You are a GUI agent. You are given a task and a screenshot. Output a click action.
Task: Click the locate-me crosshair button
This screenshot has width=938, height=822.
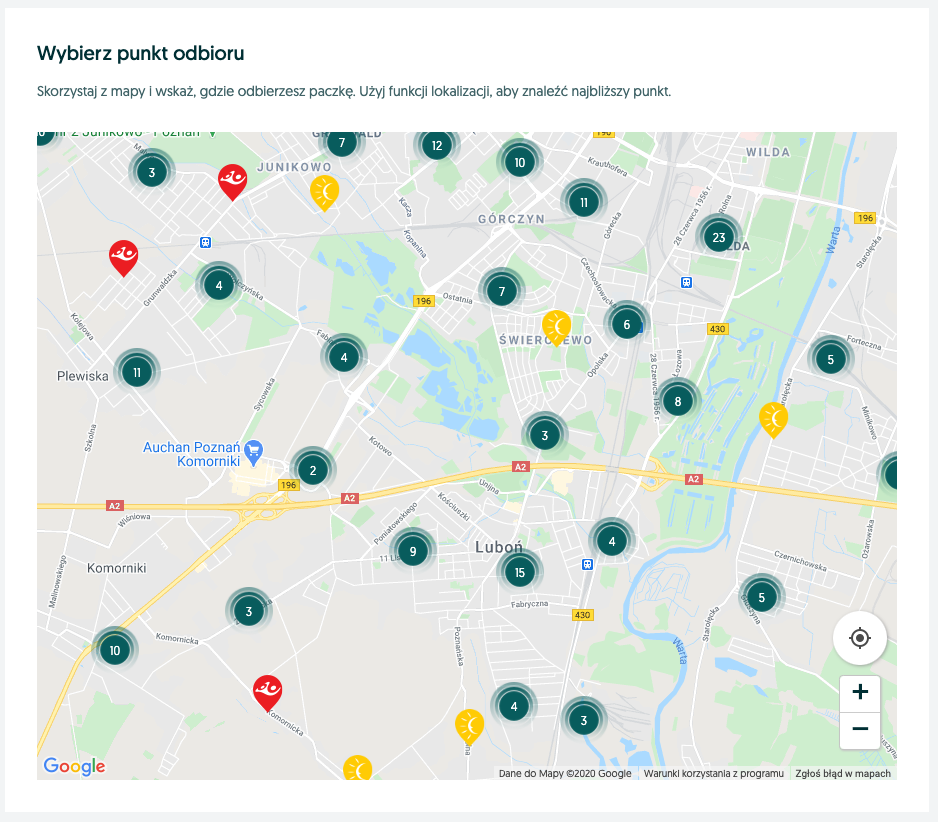[x=860, y=638]
